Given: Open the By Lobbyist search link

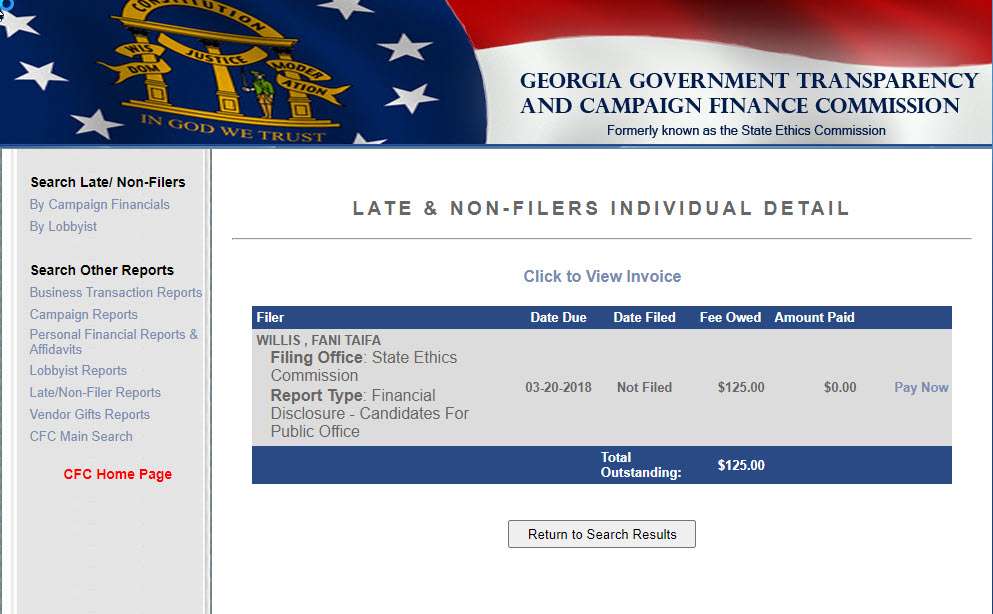Looking at the screenshot, I should point(63,227).
